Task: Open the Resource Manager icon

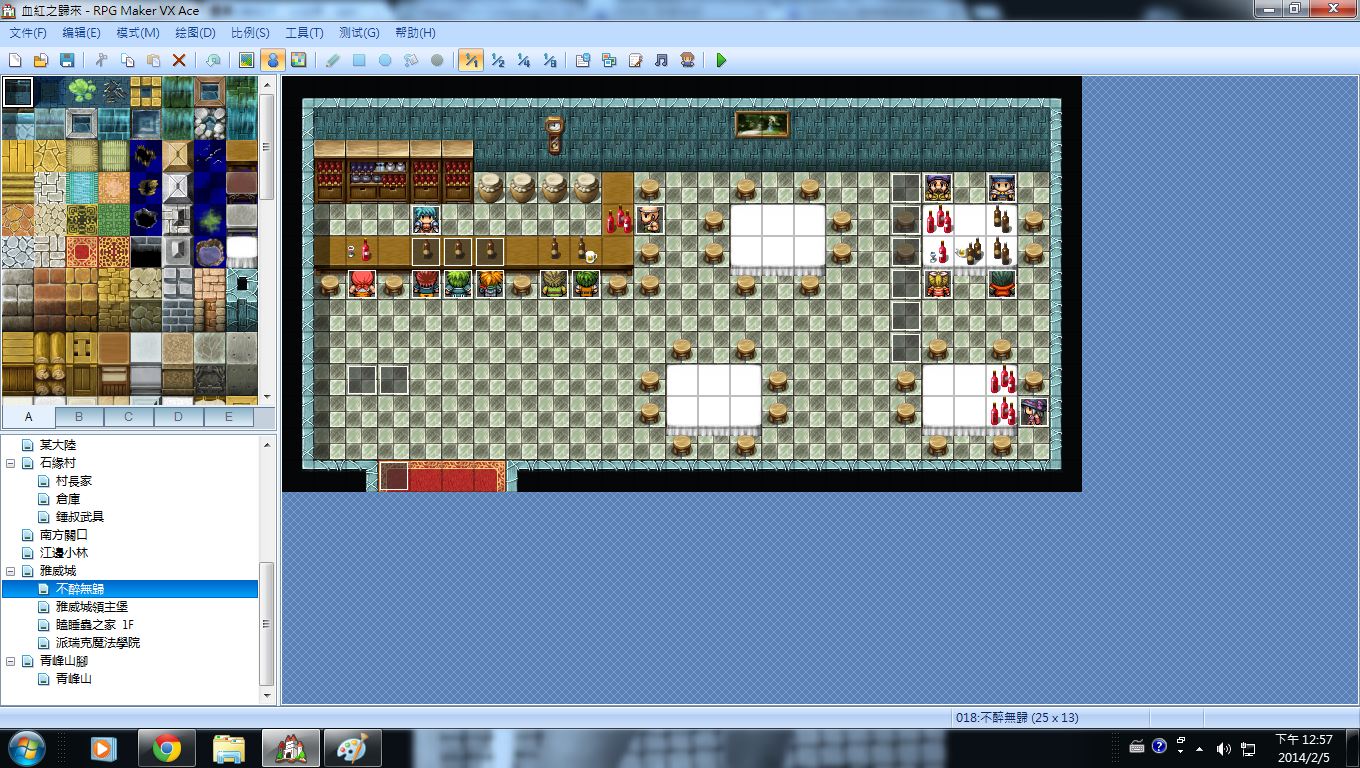Action: 609,60
